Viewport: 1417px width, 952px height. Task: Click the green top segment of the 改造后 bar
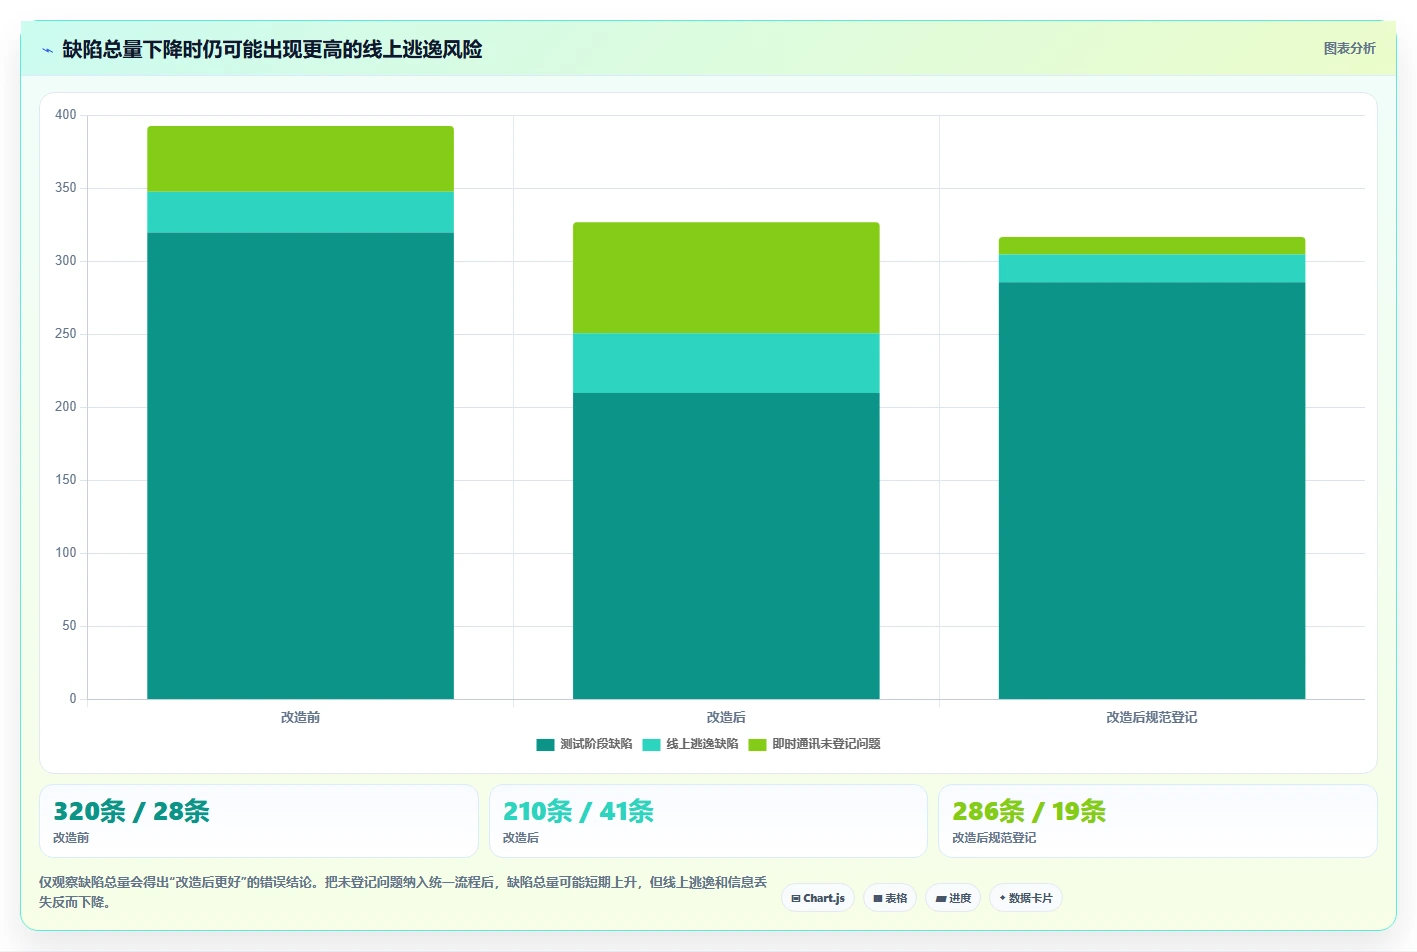726,278
